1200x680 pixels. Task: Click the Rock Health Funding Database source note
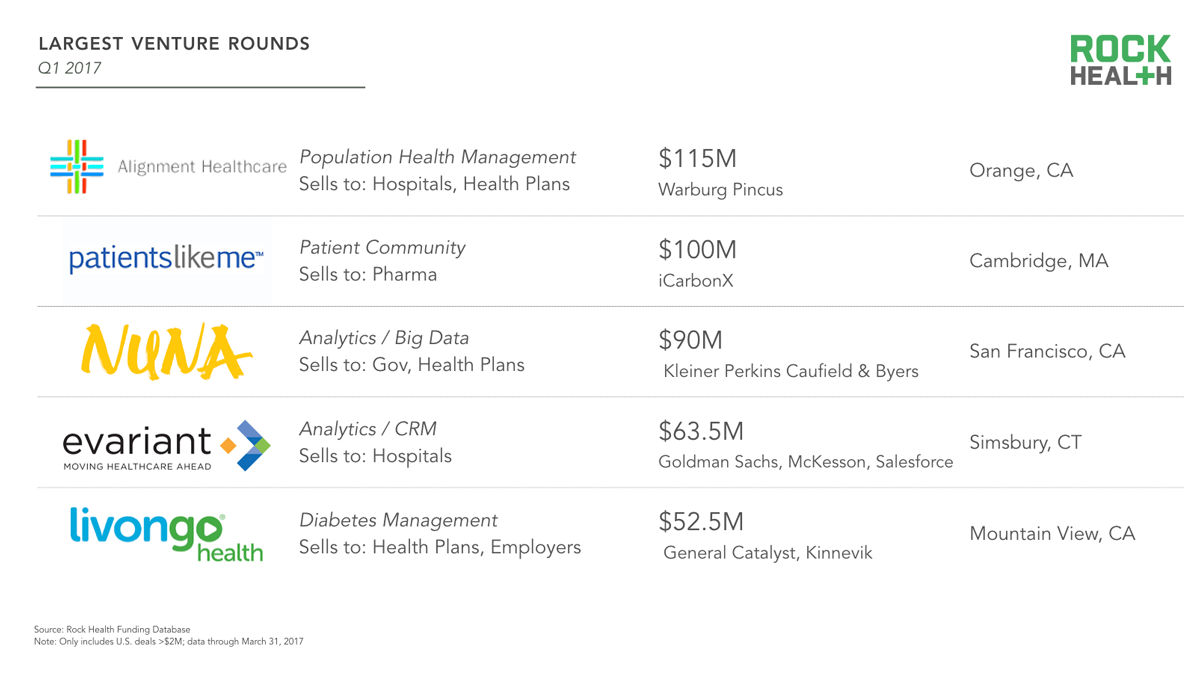[x=112, y=630]
